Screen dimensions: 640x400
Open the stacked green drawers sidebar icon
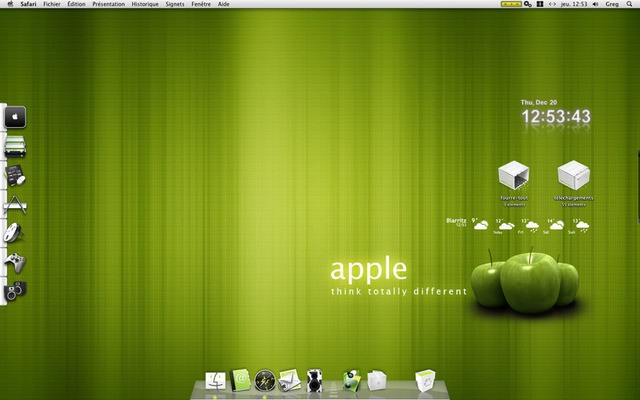pyautogui.click(x=15, y=146)
